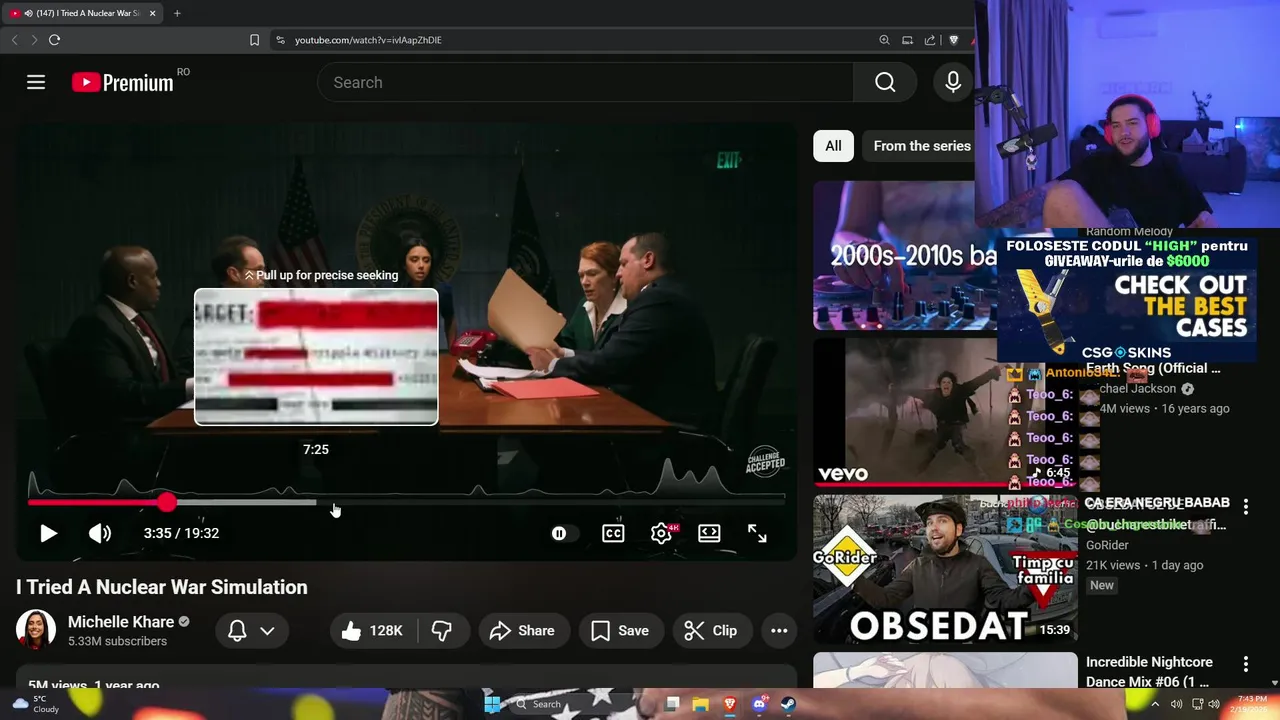Click the 5.33M subscribers text
The width and height of the screenshot is (1280, 720).
tap(117, 641)
